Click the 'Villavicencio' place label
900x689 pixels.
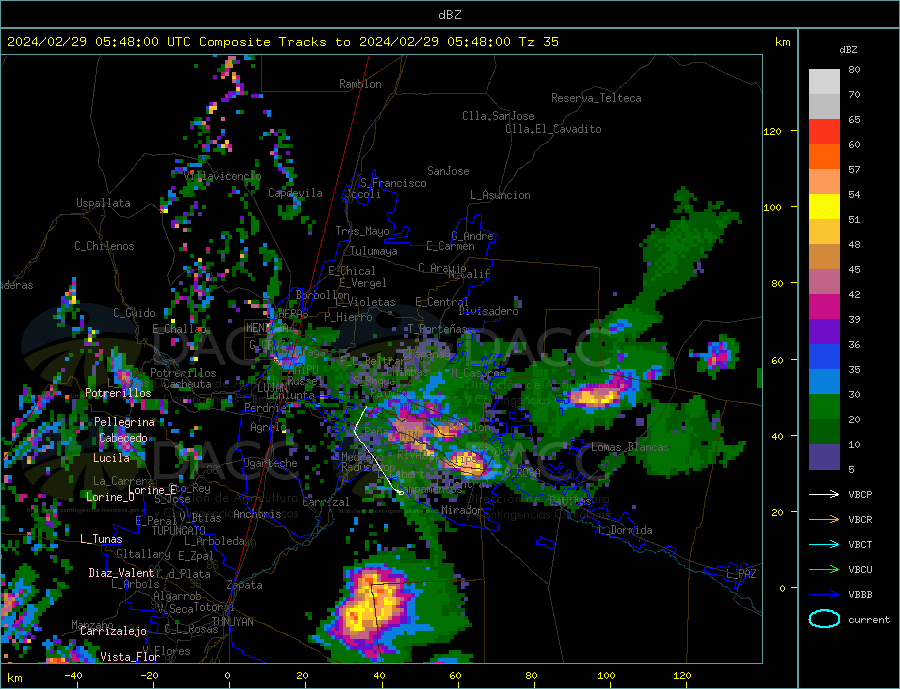[222, 176]
